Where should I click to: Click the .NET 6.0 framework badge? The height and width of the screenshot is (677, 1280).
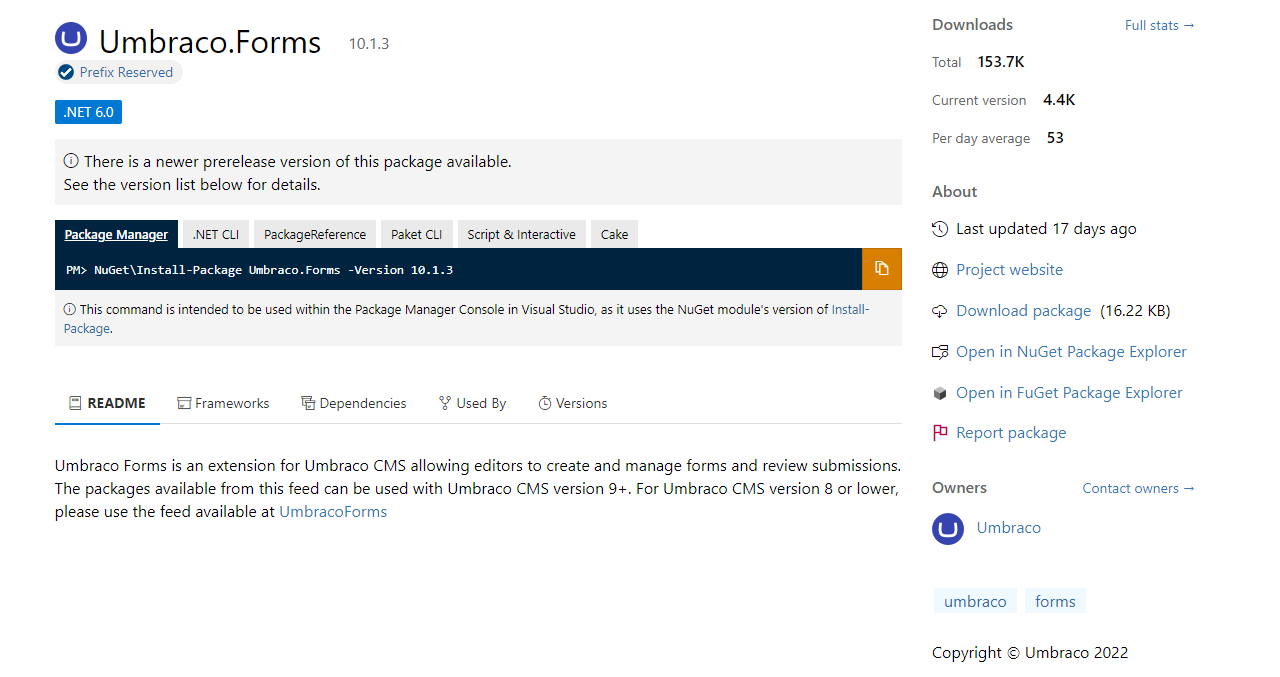(x=89, y=112)
